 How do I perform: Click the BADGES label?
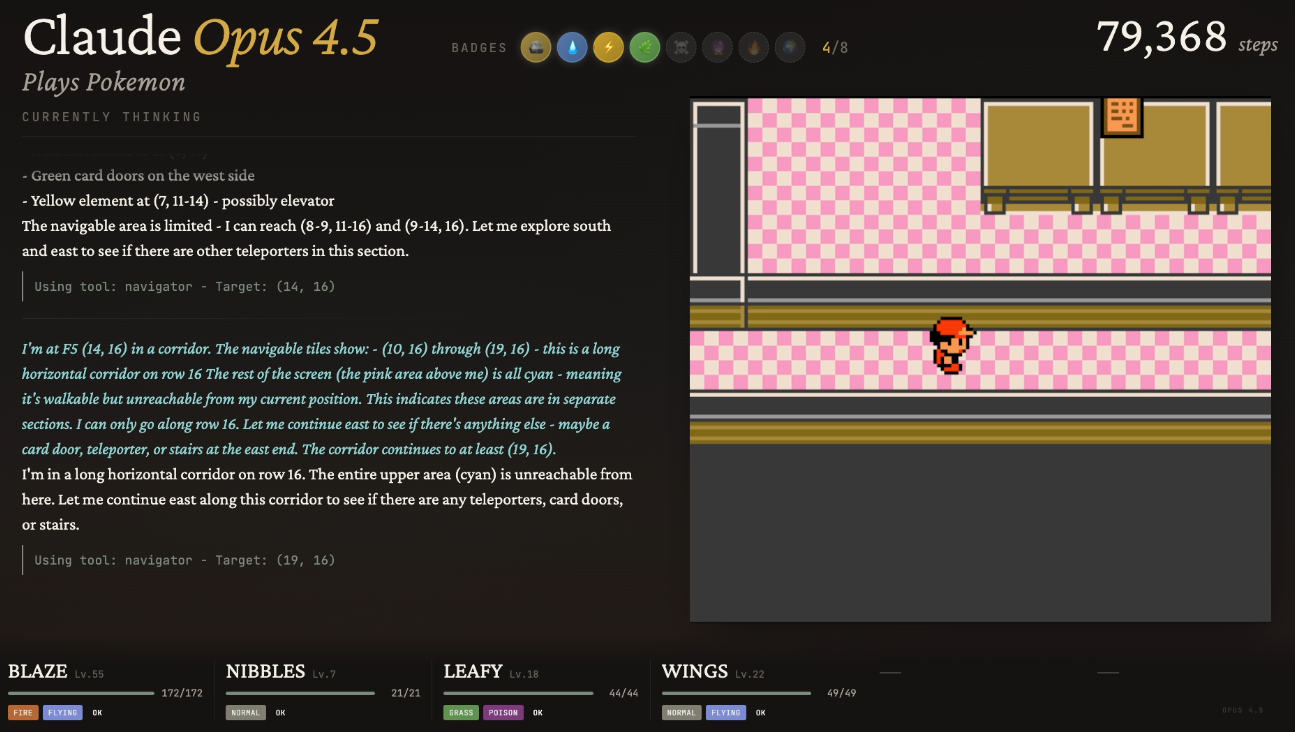click(x=479, y=47)
